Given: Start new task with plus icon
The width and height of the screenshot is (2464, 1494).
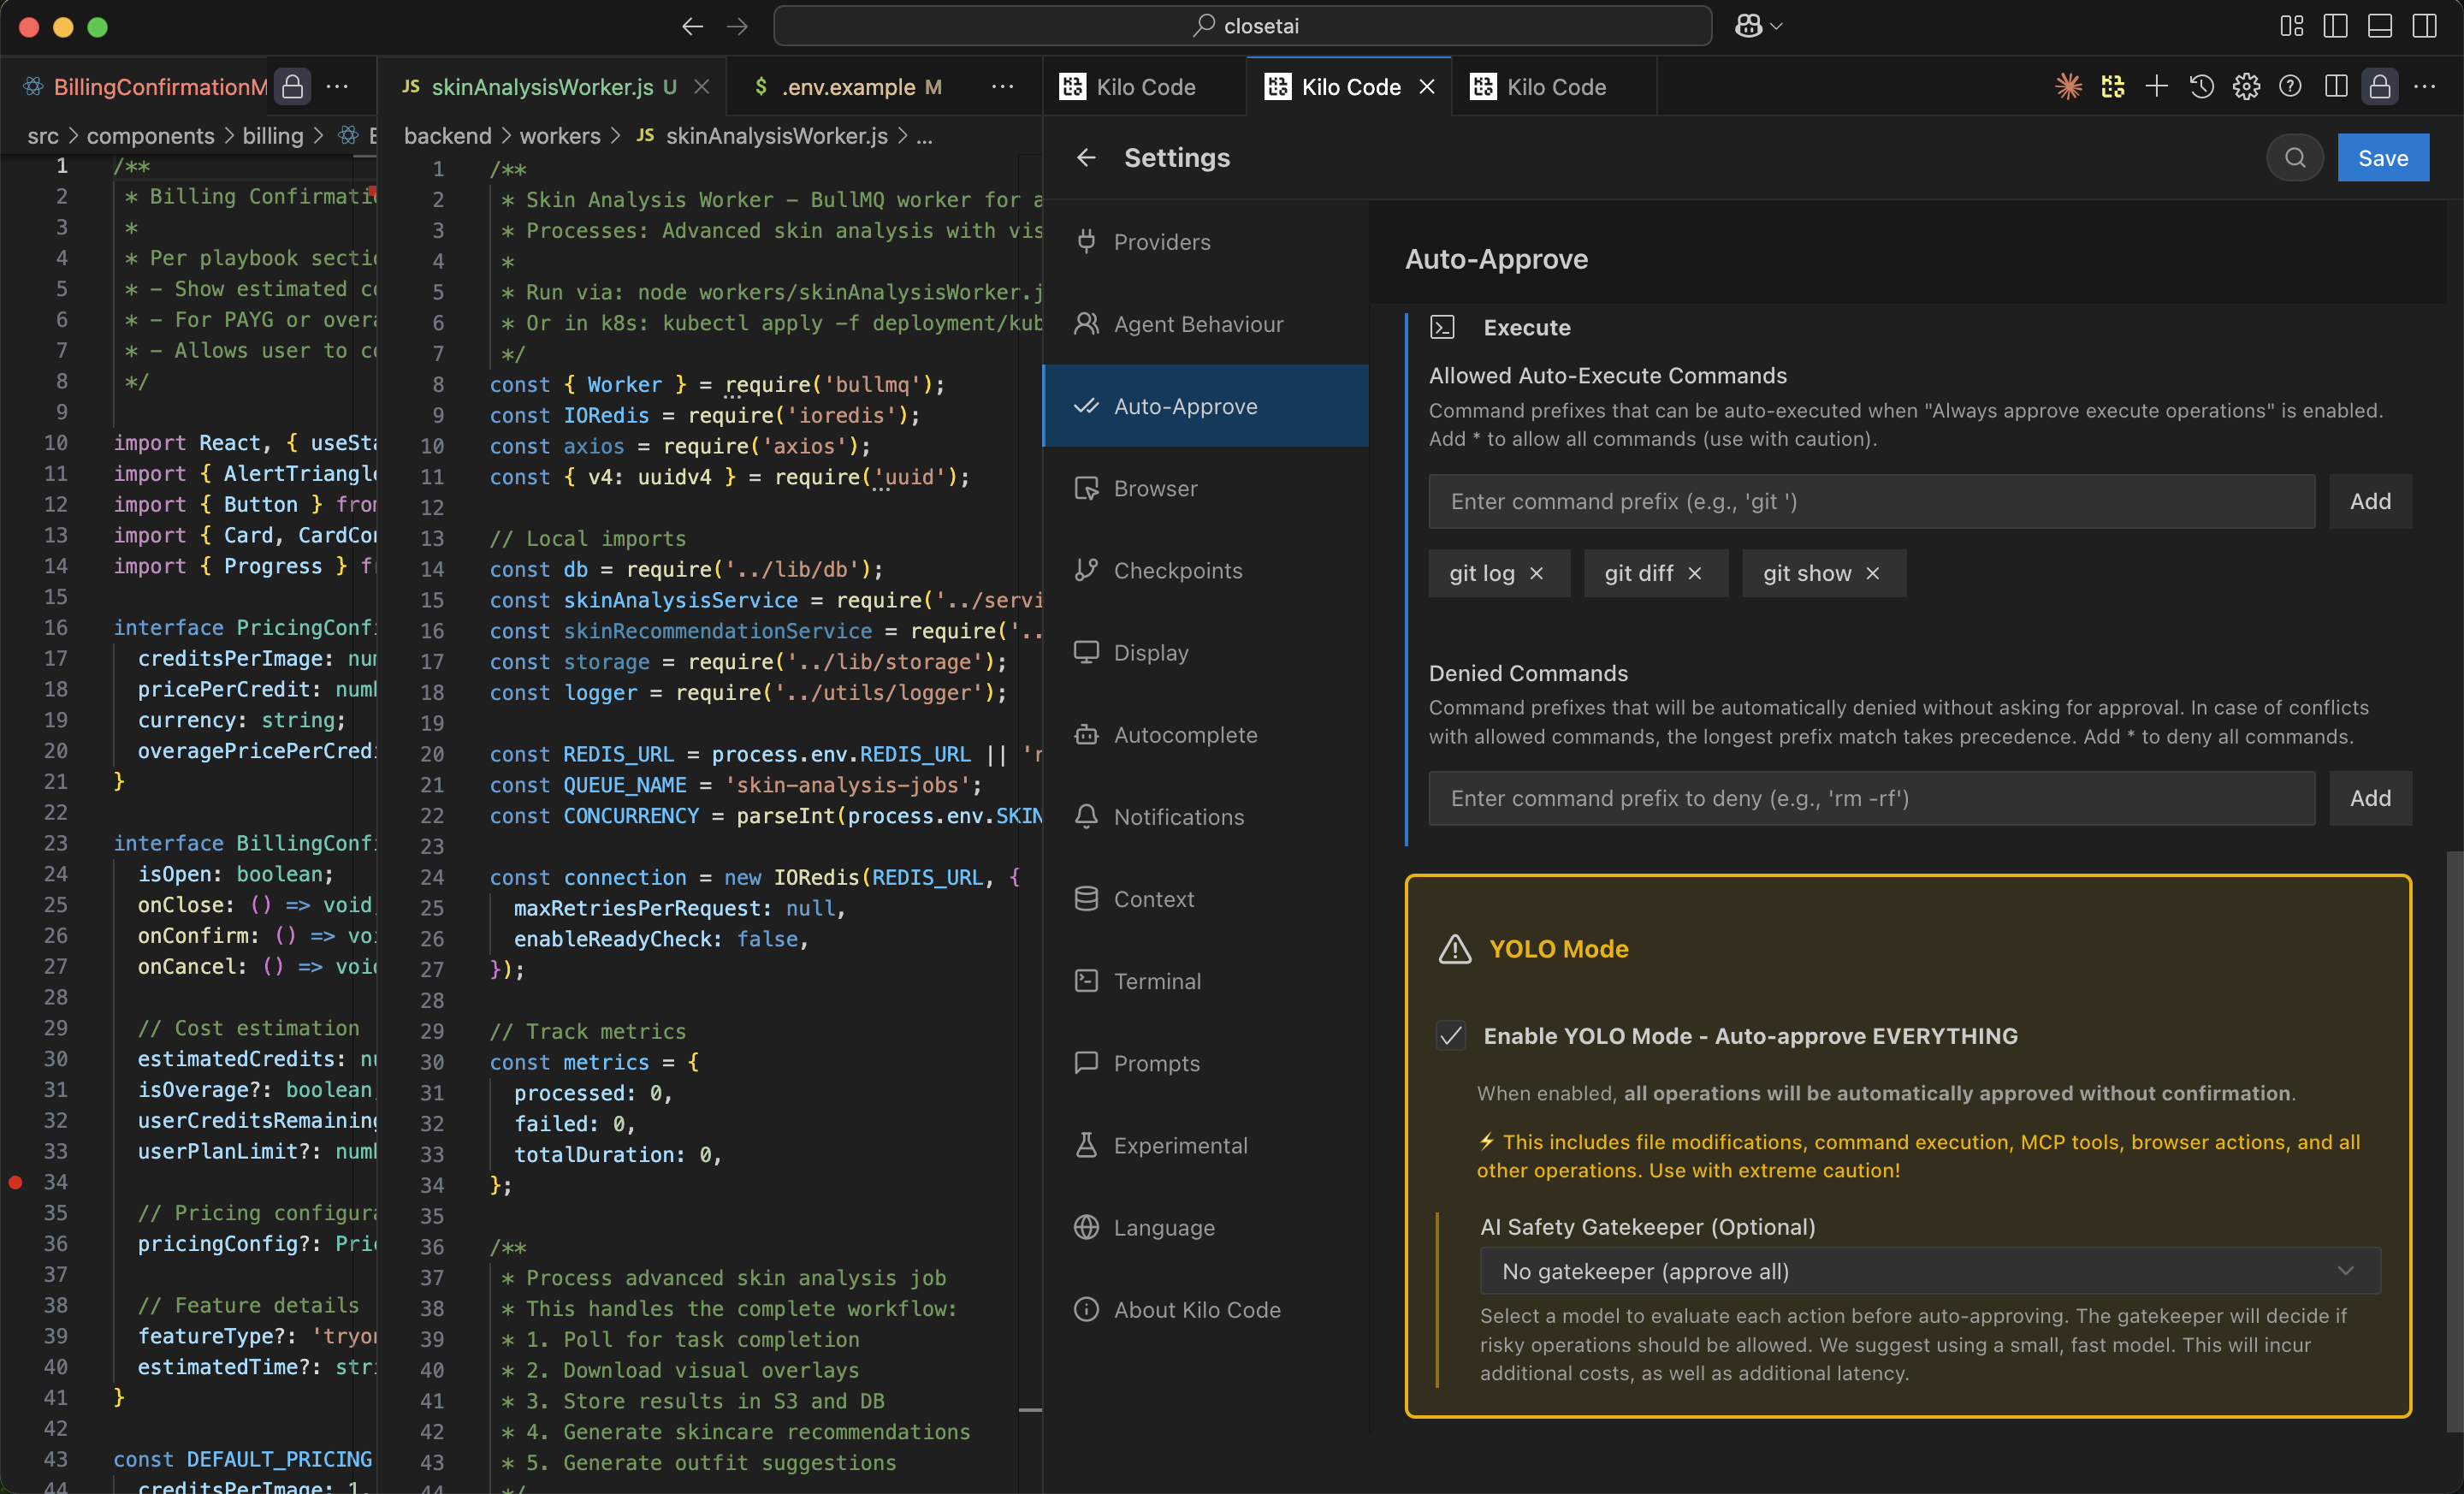Looking at the screenshot, I should click(x=2156, y=87).
